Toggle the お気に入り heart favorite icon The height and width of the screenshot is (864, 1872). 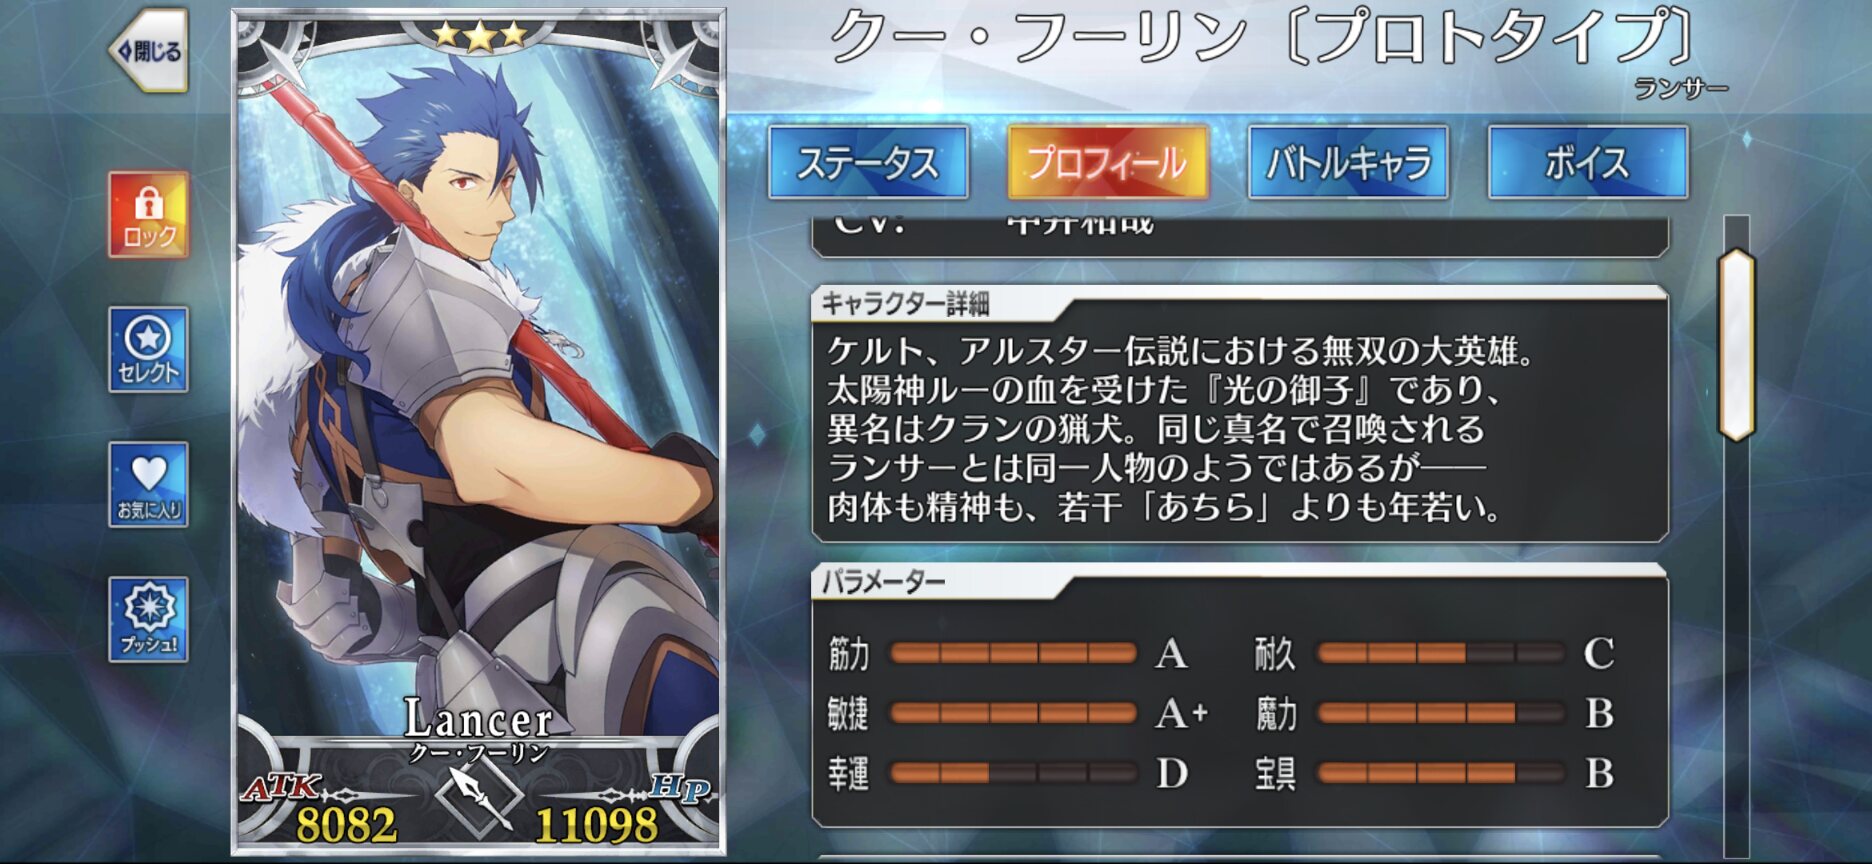(x=149, y=485)
